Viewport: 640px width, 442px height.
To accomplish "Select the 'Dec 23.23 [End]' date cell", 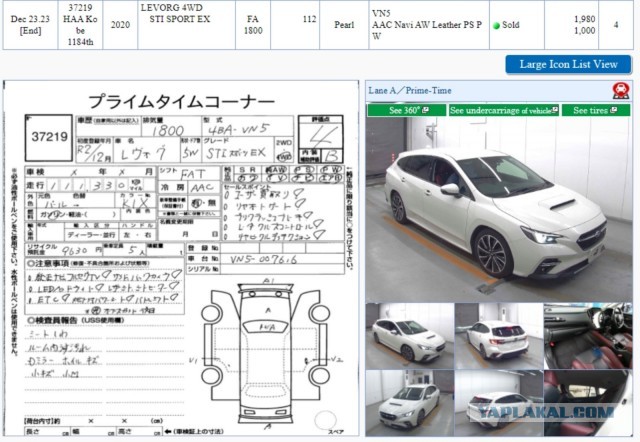I will (x=30, y=25).
